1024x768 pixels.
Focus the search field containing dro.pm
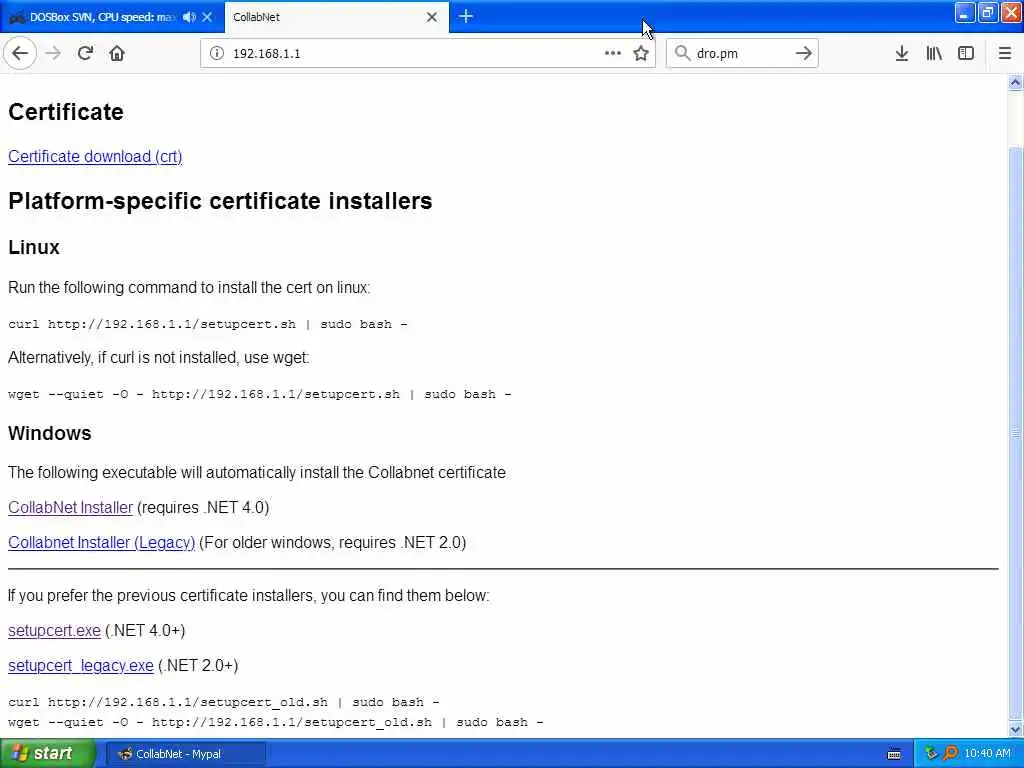(x=743, y=54)
